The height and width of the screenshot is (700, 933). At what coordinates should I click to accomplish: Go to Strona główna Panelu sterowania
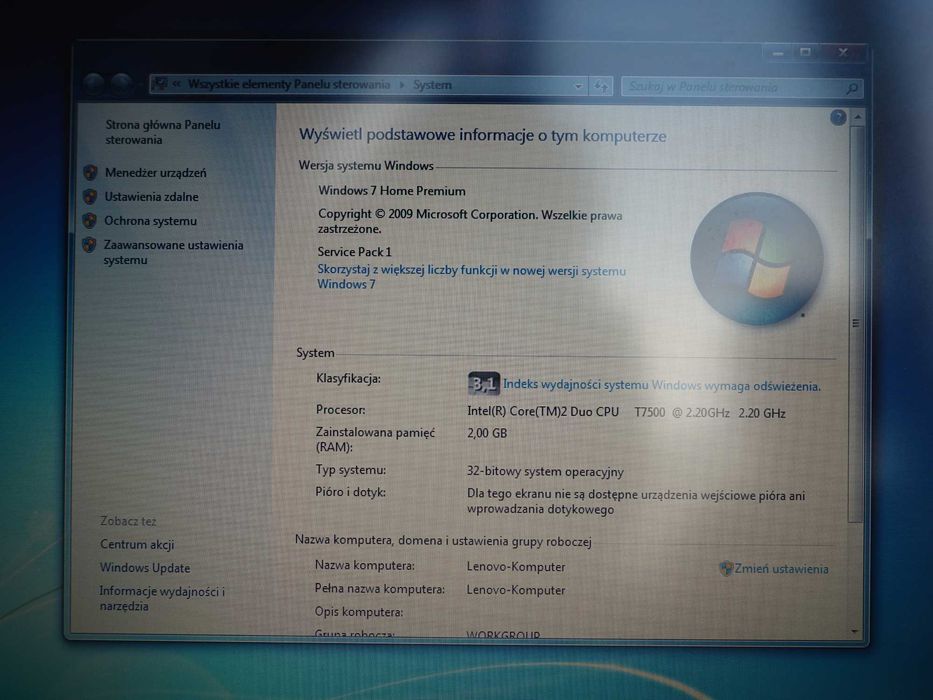[162, 132]
